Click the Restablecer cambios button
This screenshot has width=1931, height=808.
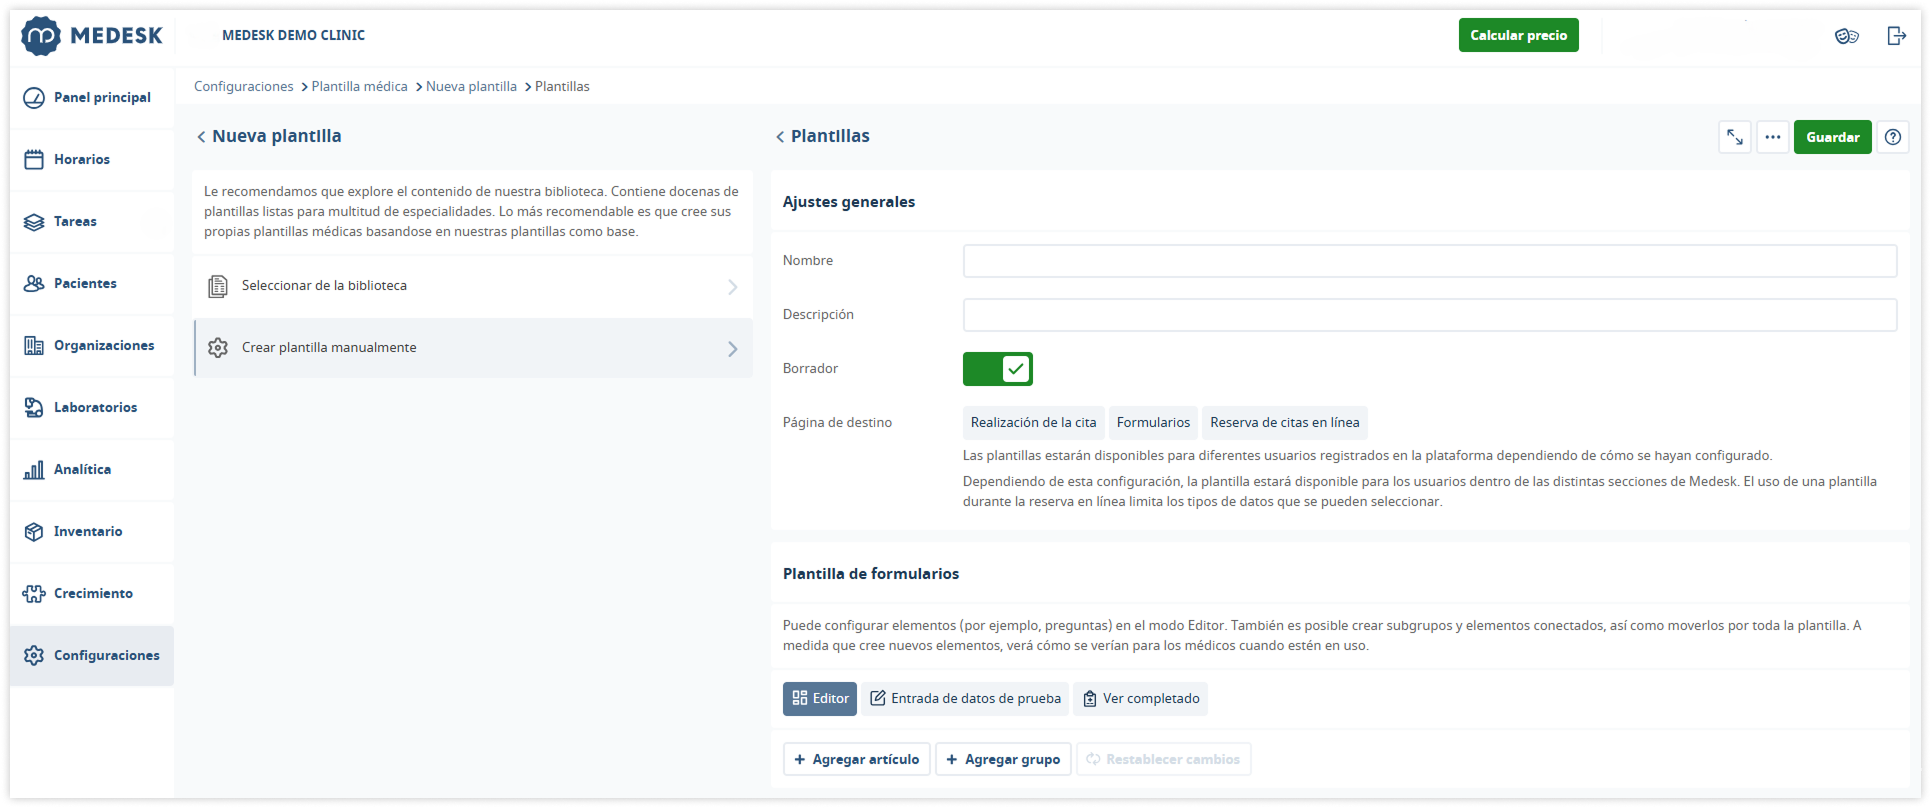coord(1163,759)
